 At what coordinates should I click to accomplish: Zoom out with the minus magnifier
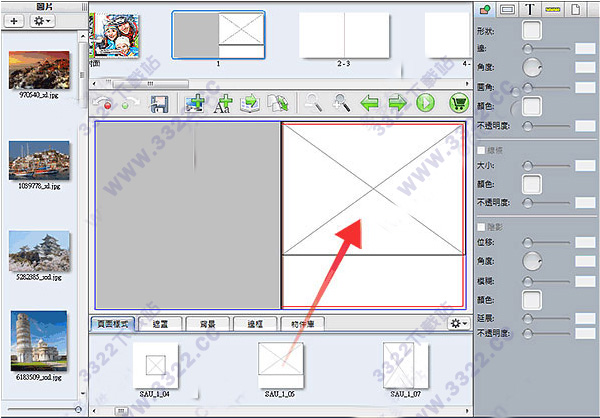pos(313,103)
